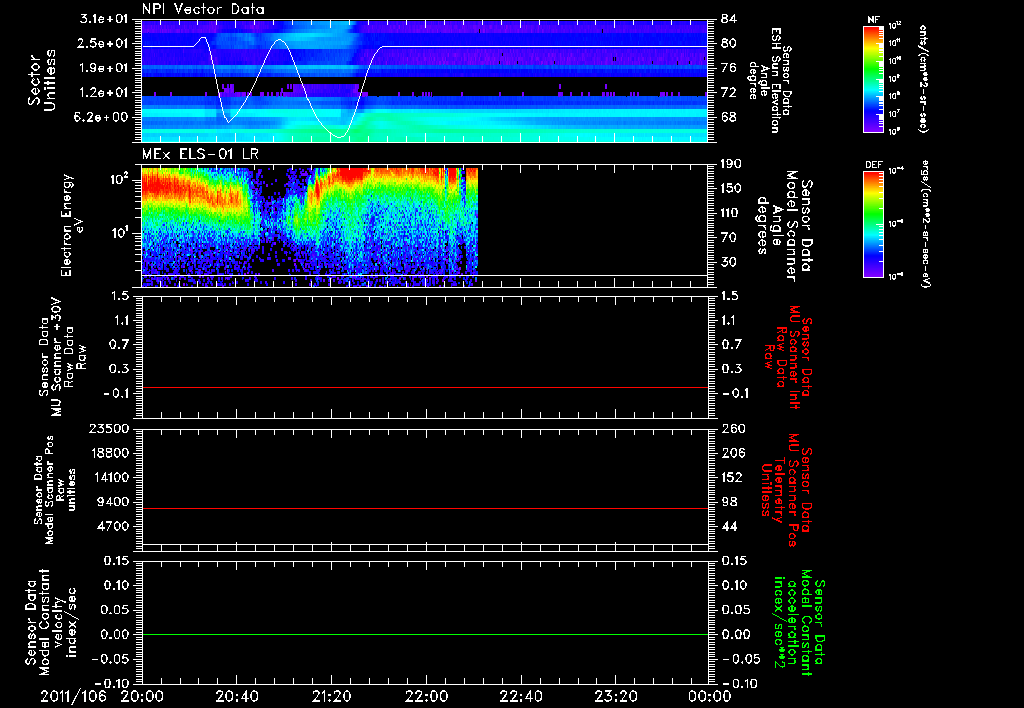This screenshot has height=708, width=1024.
Task: Select the green Model Constant acceleration label
Action: coord(800,622)
